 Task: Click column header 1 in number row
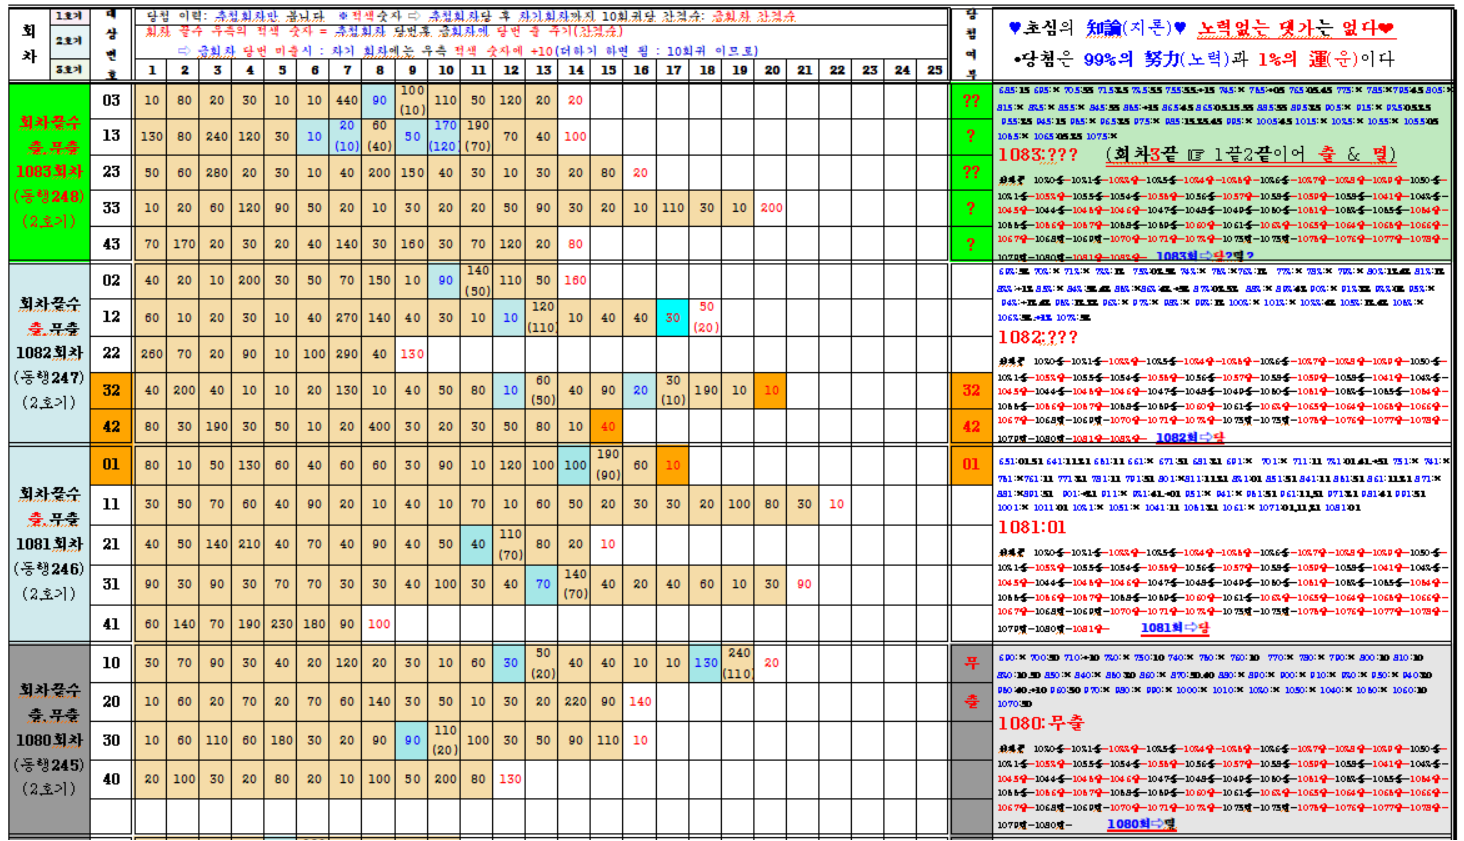(x=152, y=70)
